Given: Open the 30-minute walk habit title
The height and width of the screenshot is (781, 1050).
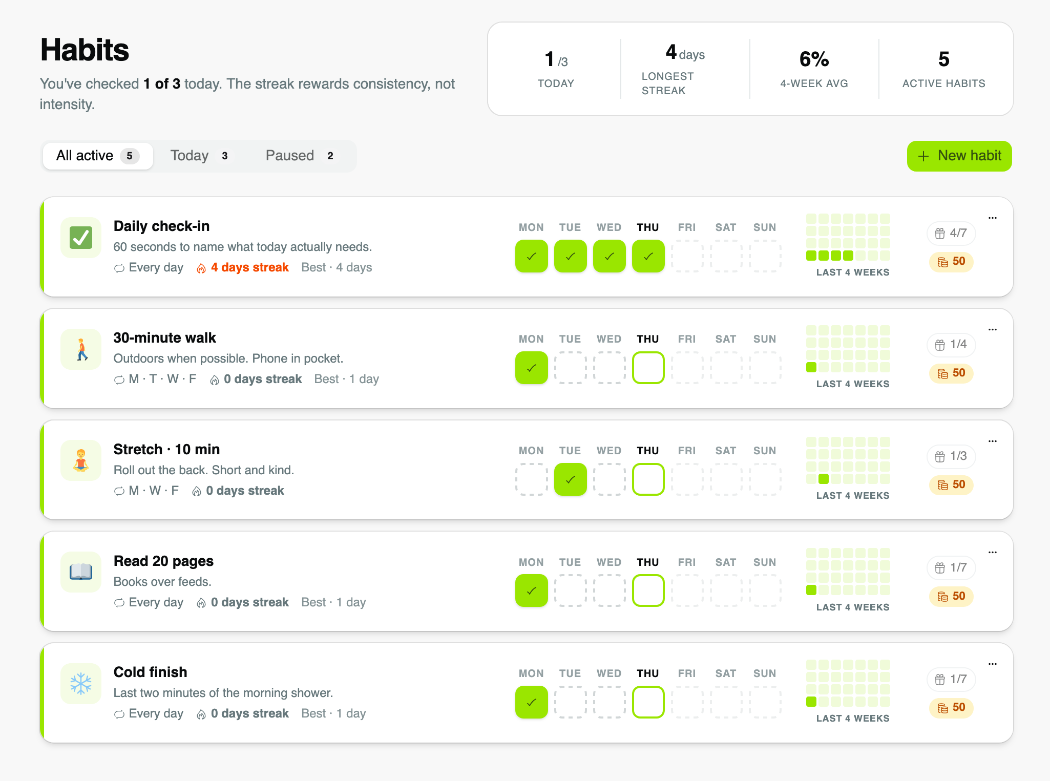Looking at the screenshot, I should point(165,338).
